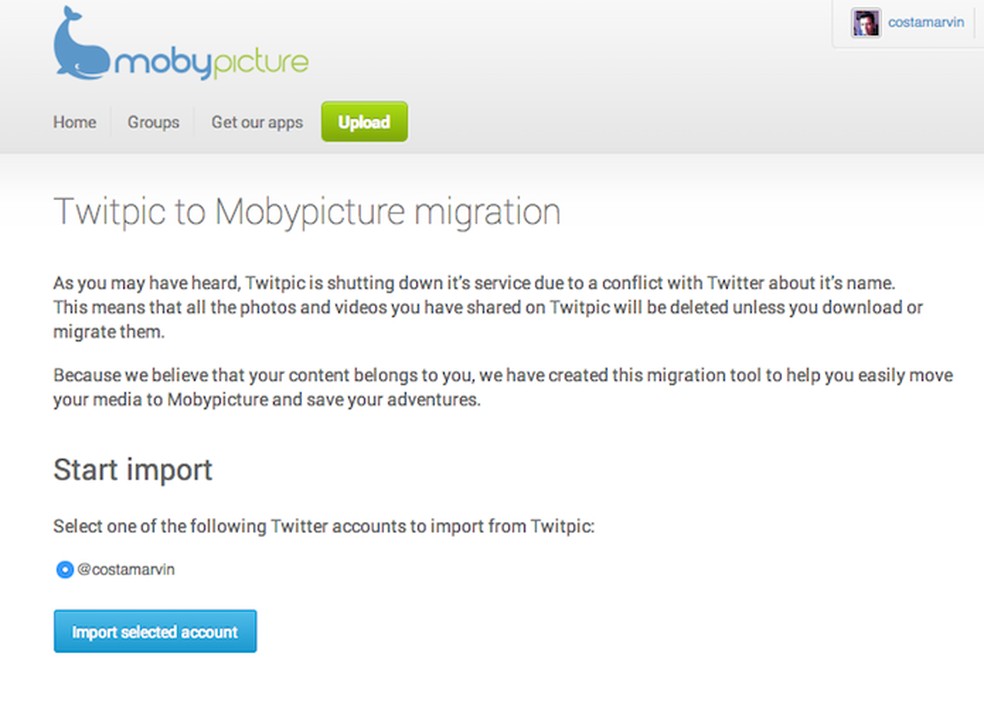Go to the Home page
The height and width of the screenshot is (708, 984).
pyautogui.click(x=75, y=122)
